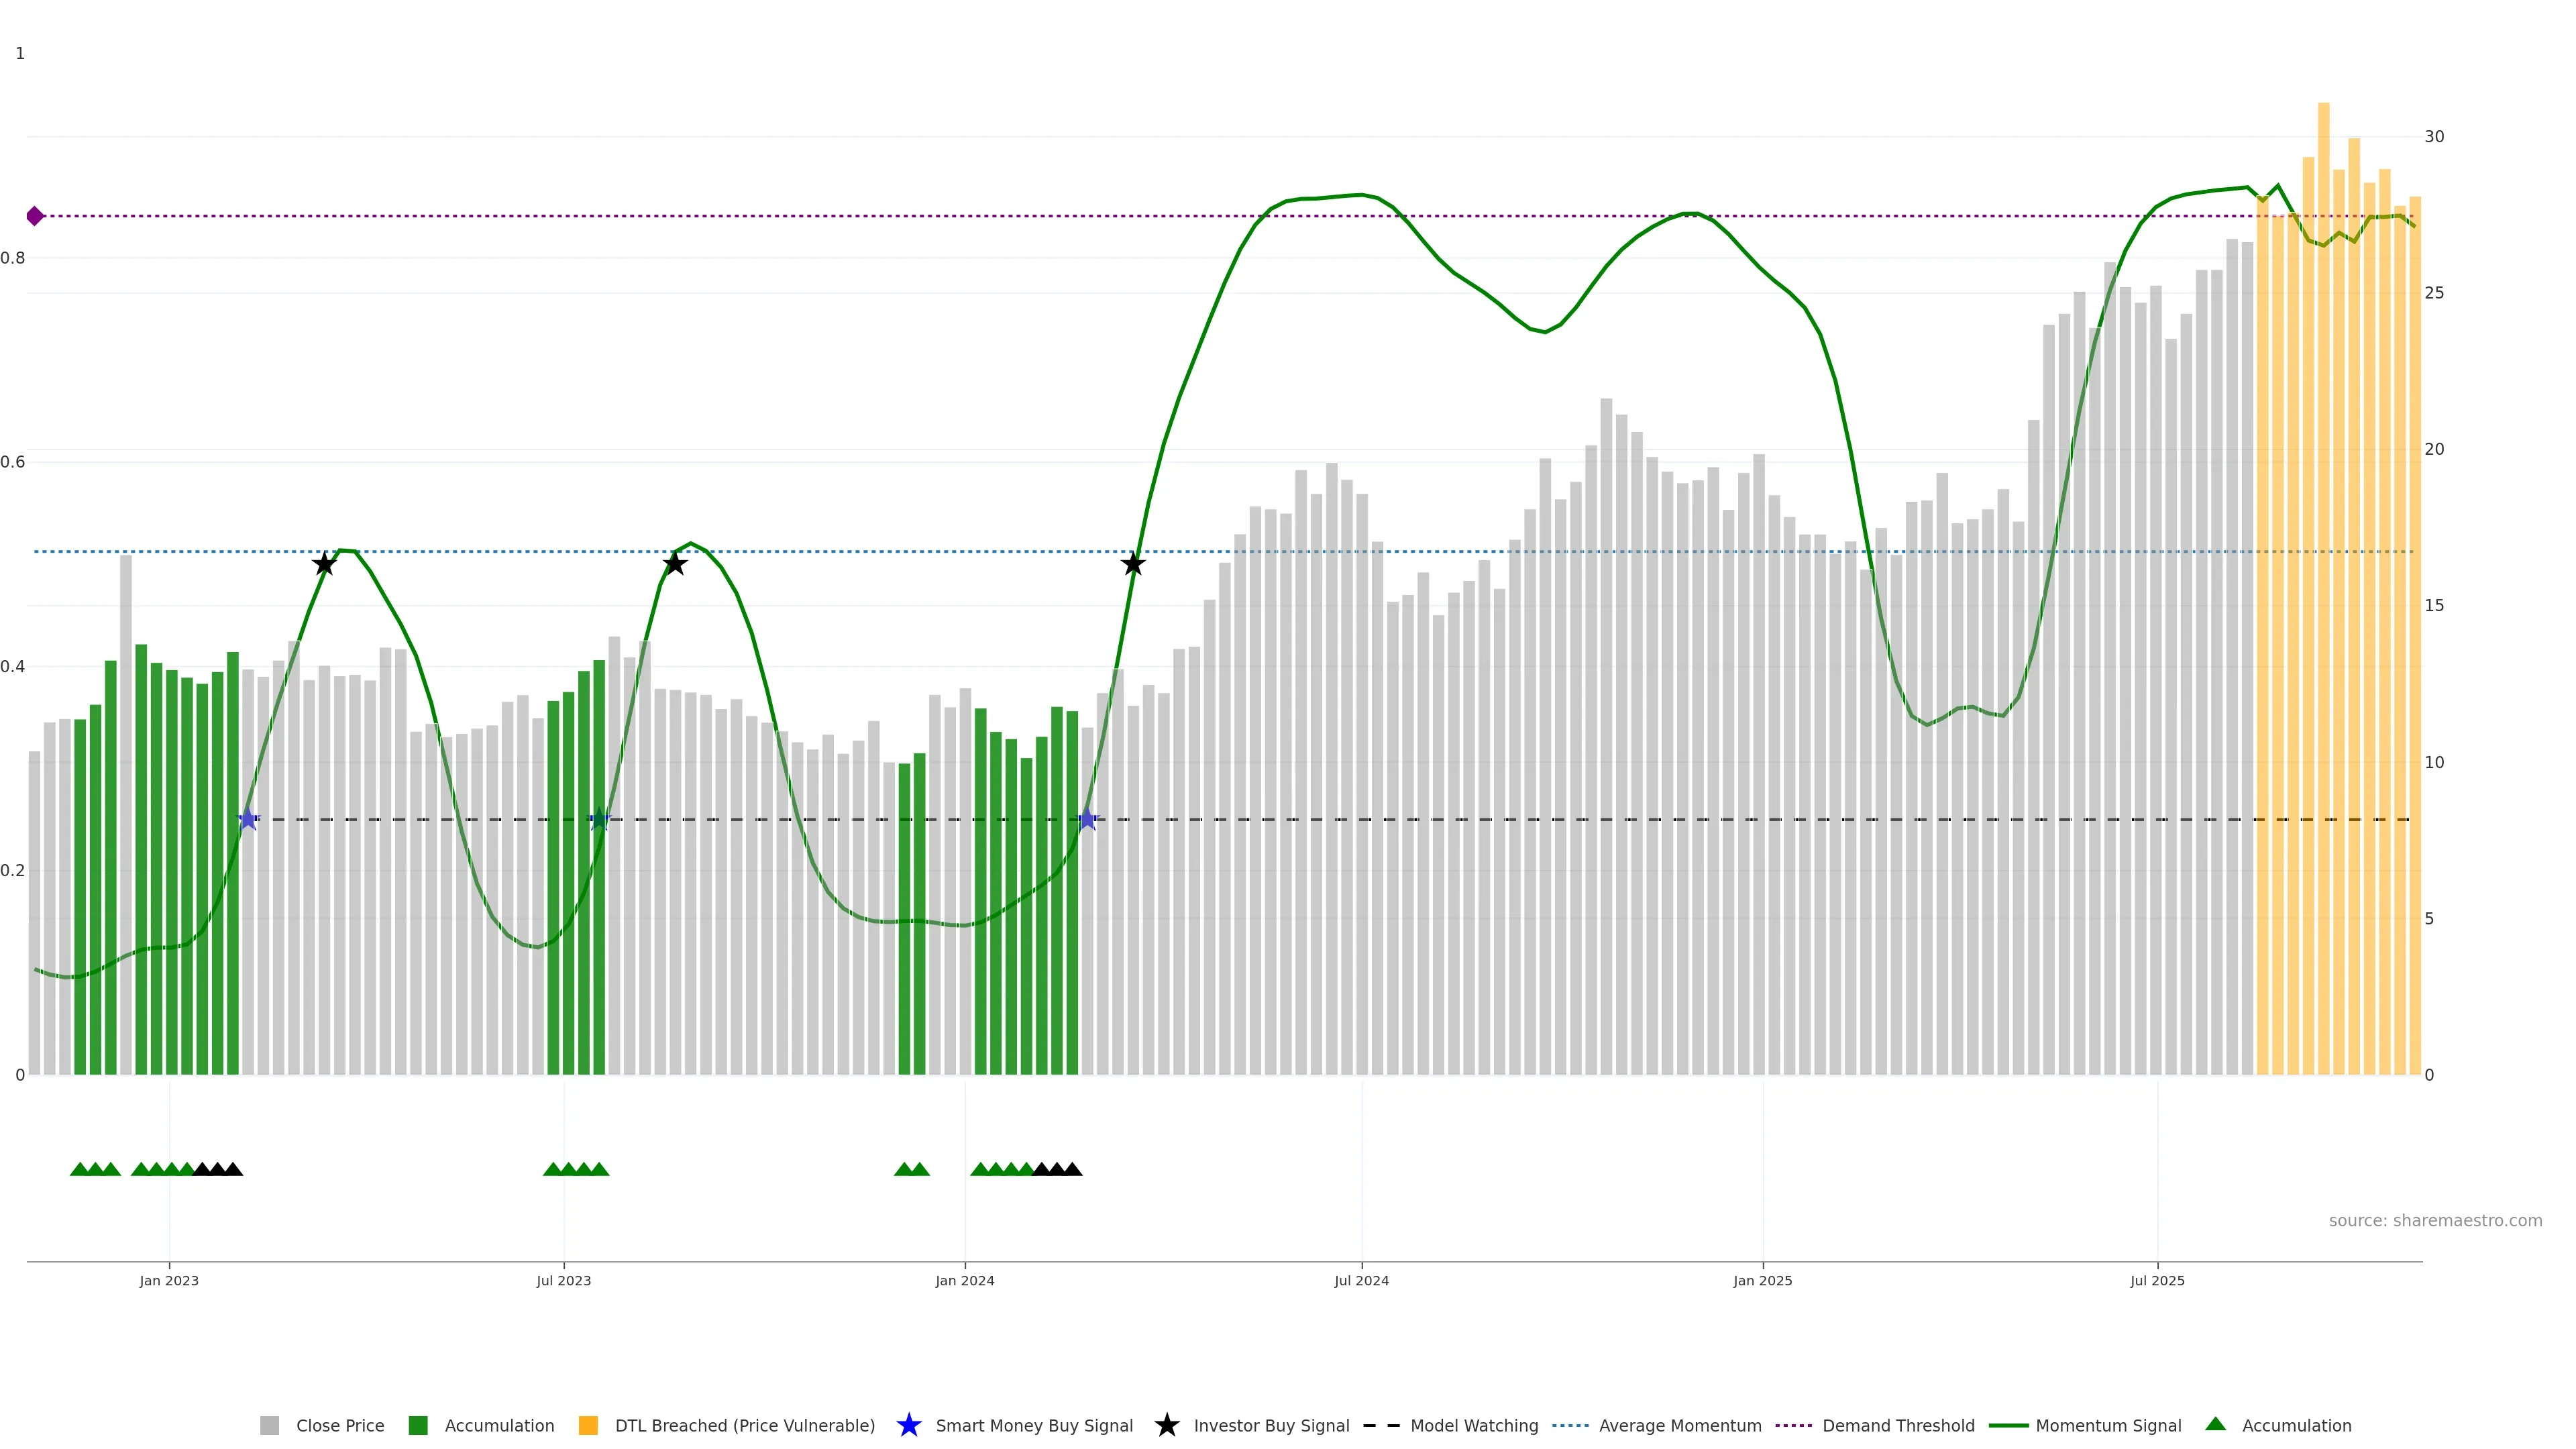Toggle the green Accumulation bars legend entry

tap(499, 1425)
